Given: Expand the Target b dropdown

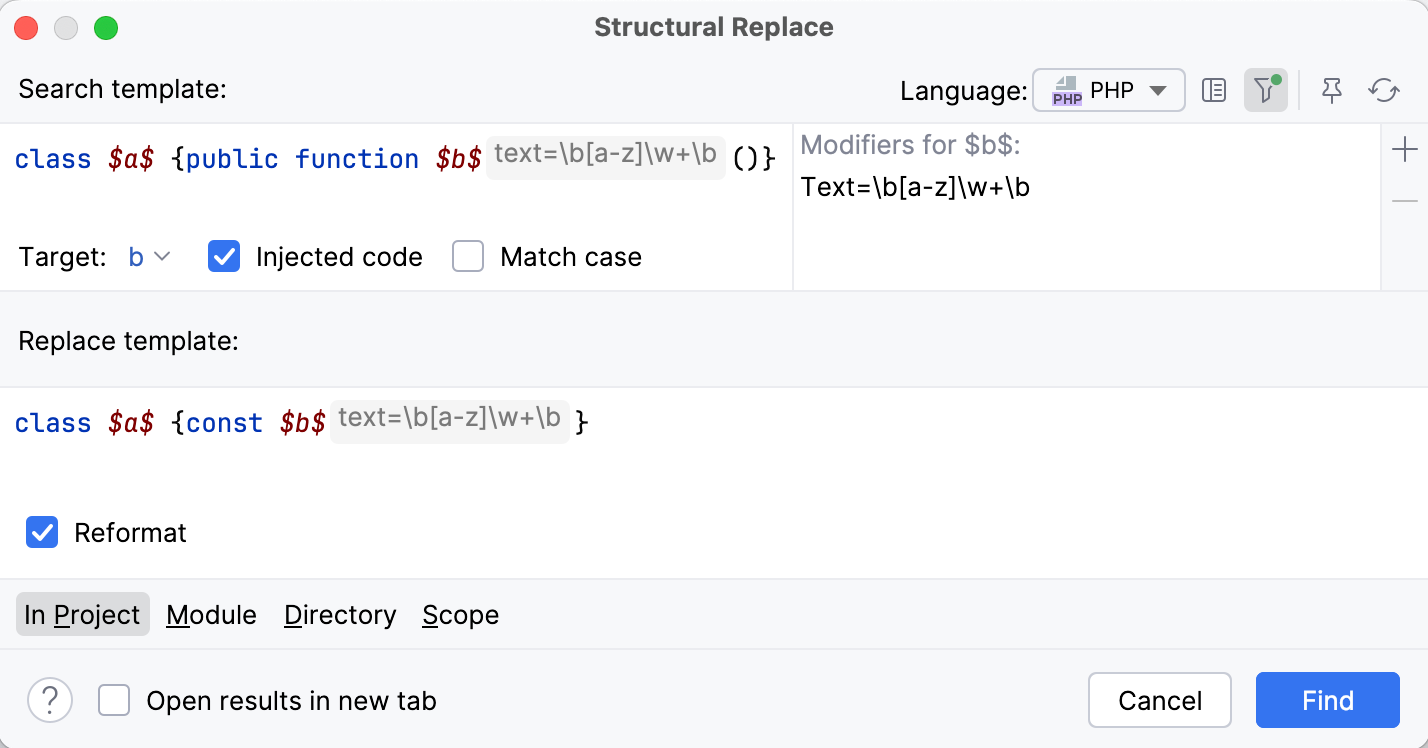Looking at the screenshot, I should [150, 257].
